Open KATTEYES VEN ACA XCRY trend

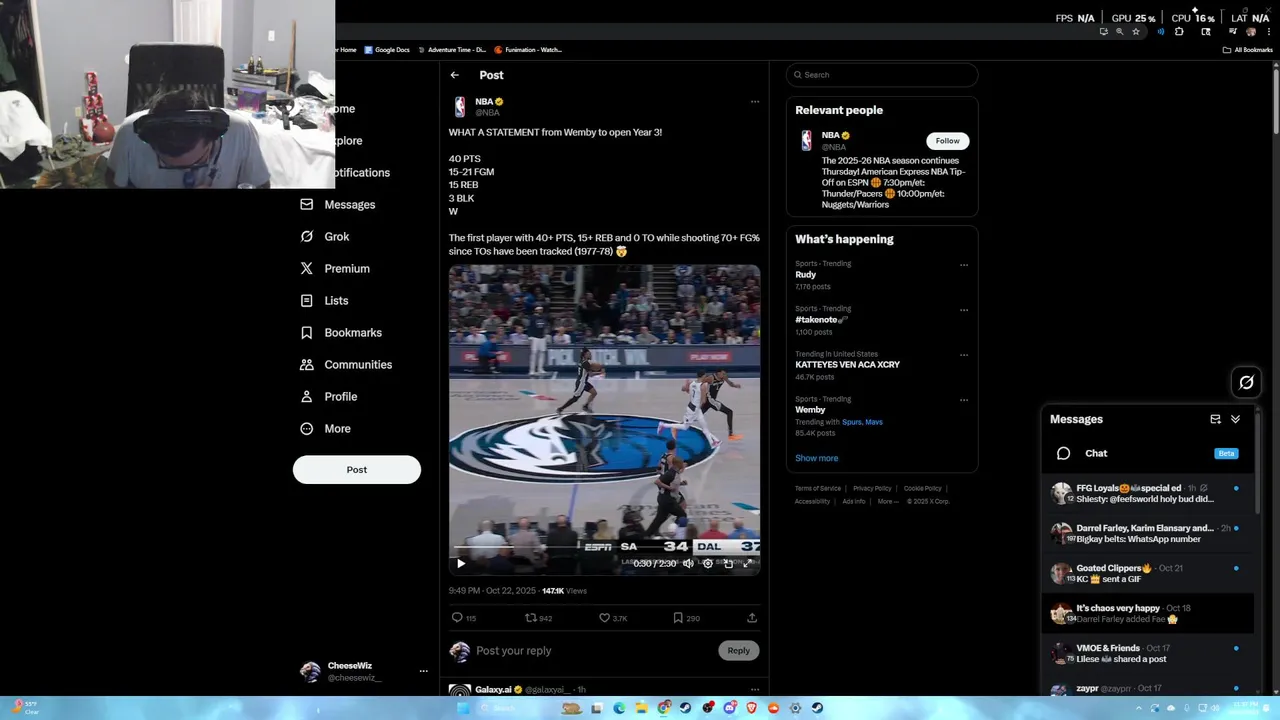(x=847, y=365)
